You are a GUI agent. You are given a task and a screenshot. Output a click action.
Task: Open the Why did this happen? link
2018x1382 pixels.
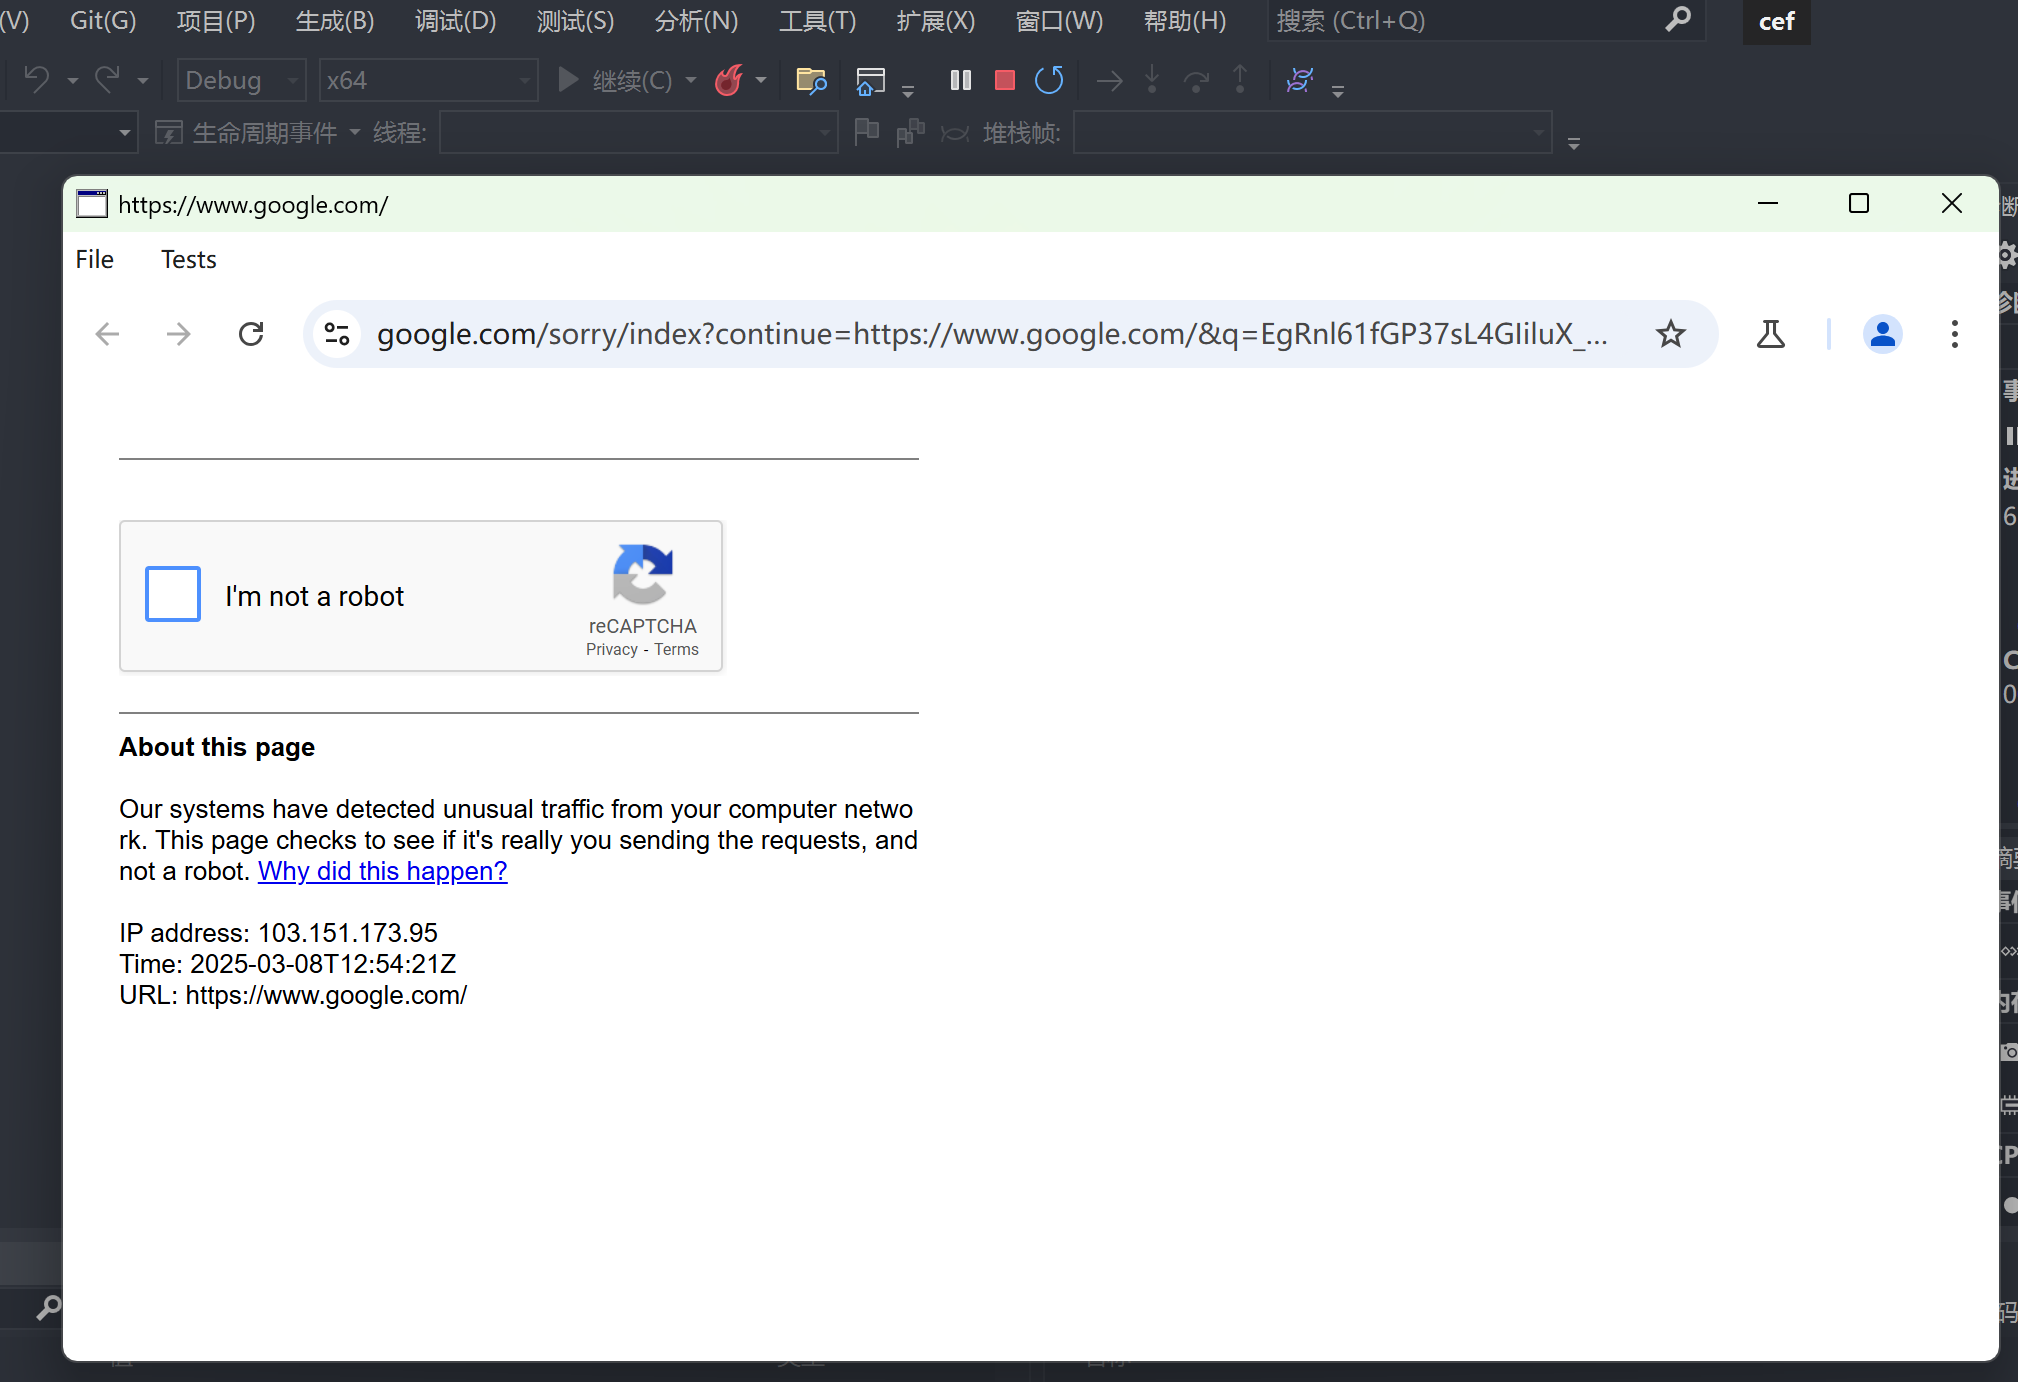tap(383, 871)
